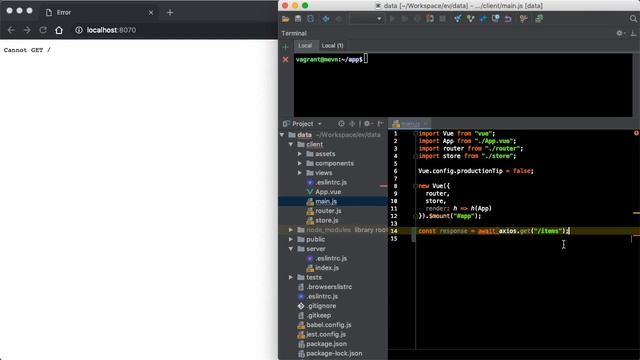Image resolution: width=640 pixels, height=360 pixels.
Task: Click the locate target icon in Project panel
Action: (341, 124)
